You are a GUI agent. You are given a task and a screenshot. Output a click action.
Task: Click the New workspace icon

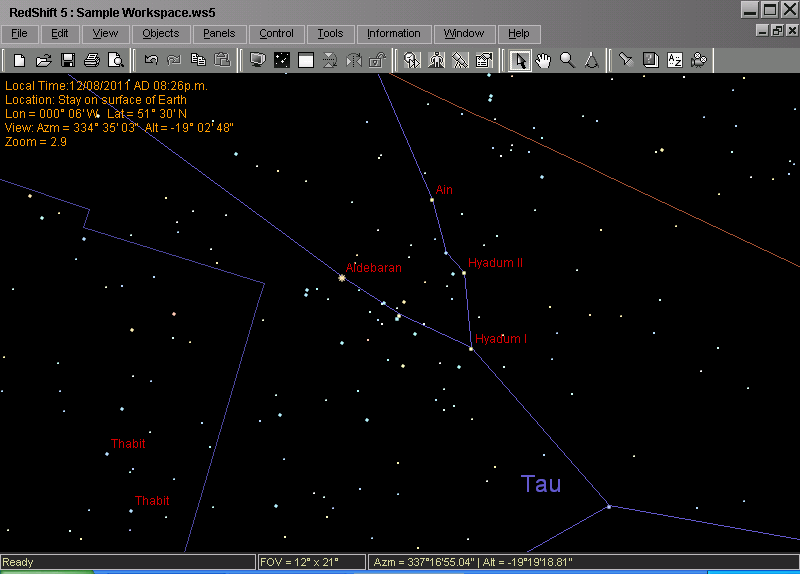[x=19, y=60]
